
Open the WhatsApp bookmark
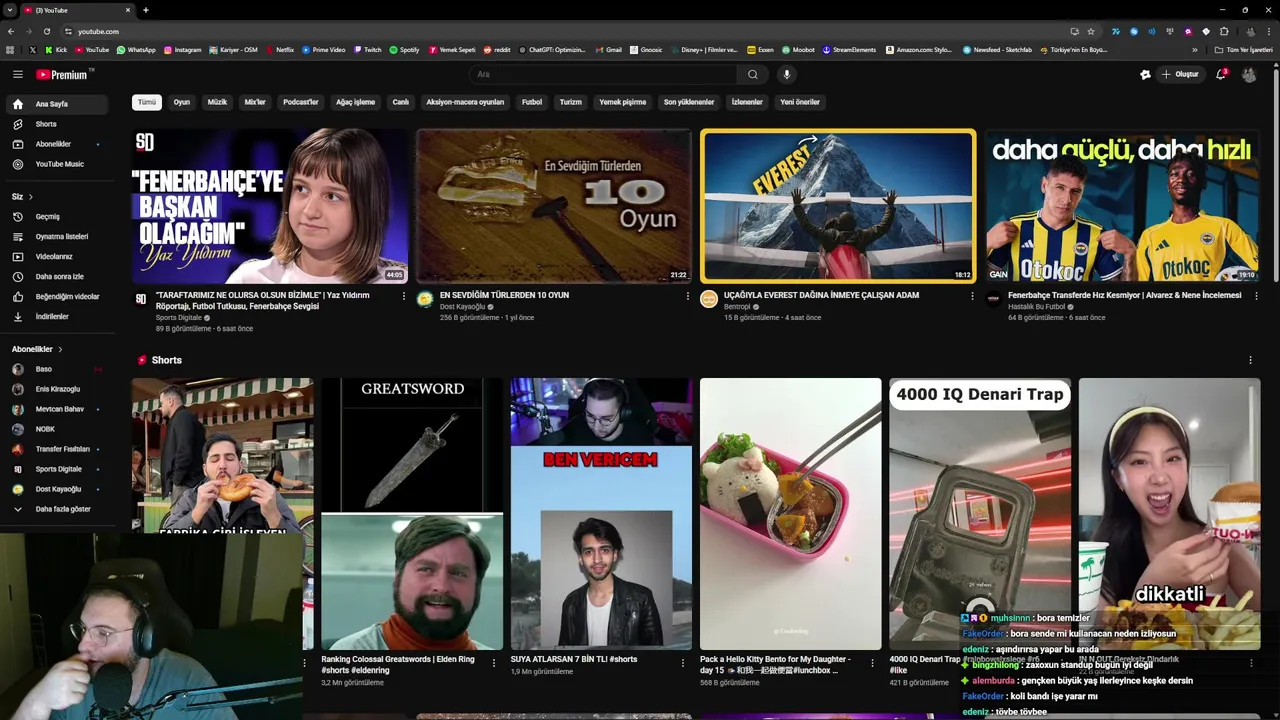(x=136, y=49)
